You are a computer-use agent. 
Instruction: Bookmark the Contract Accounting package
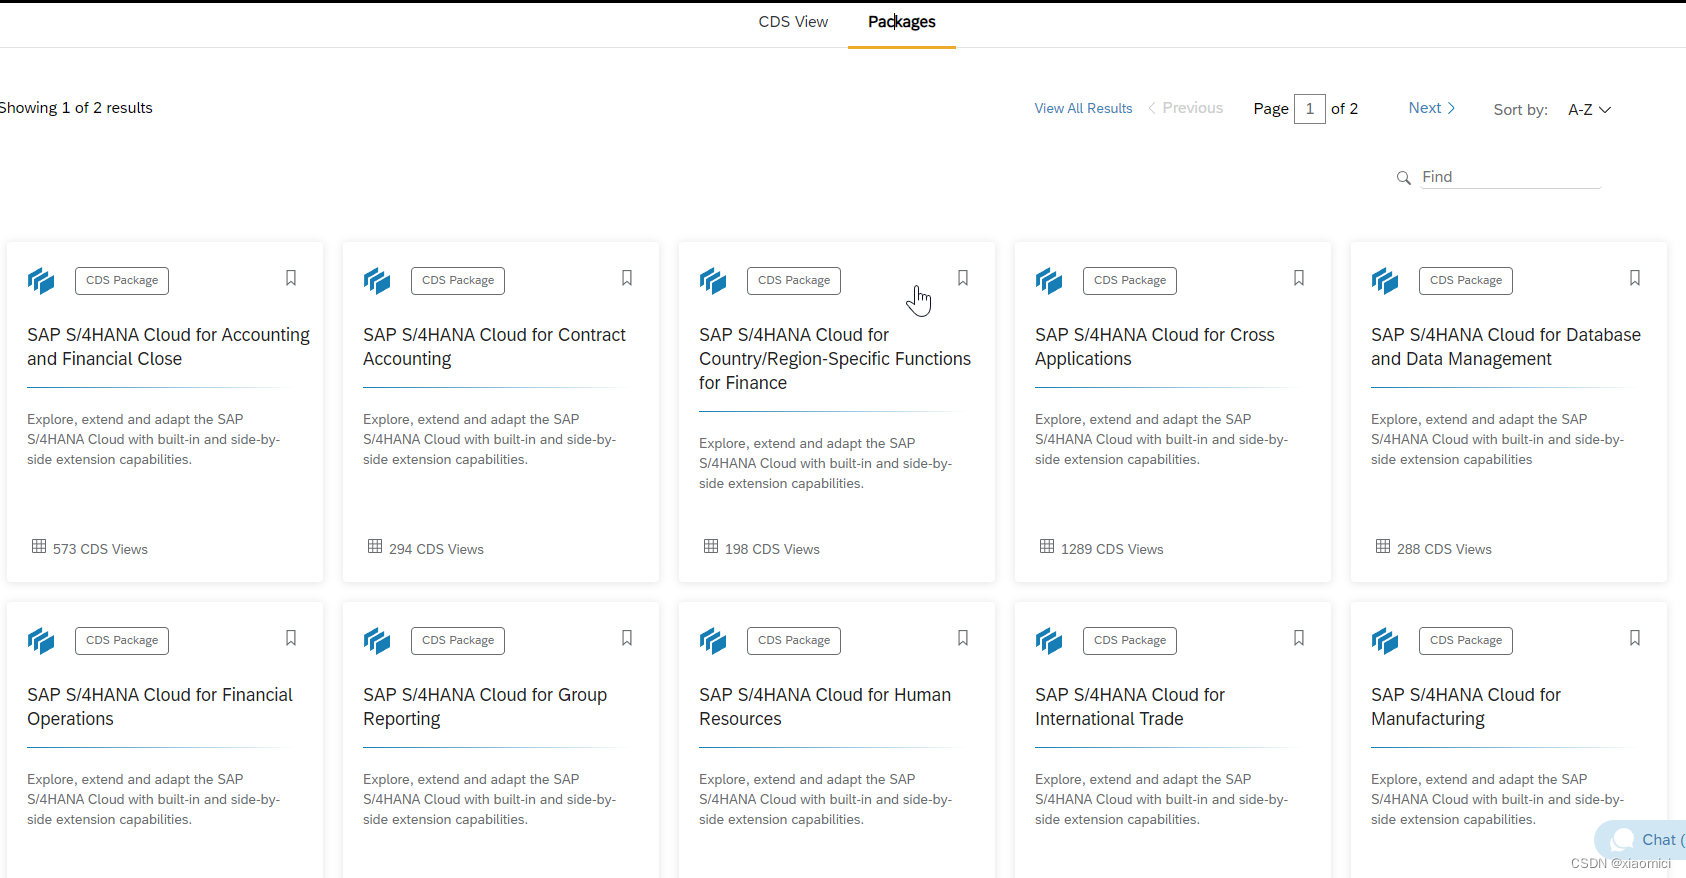(627, 278)
